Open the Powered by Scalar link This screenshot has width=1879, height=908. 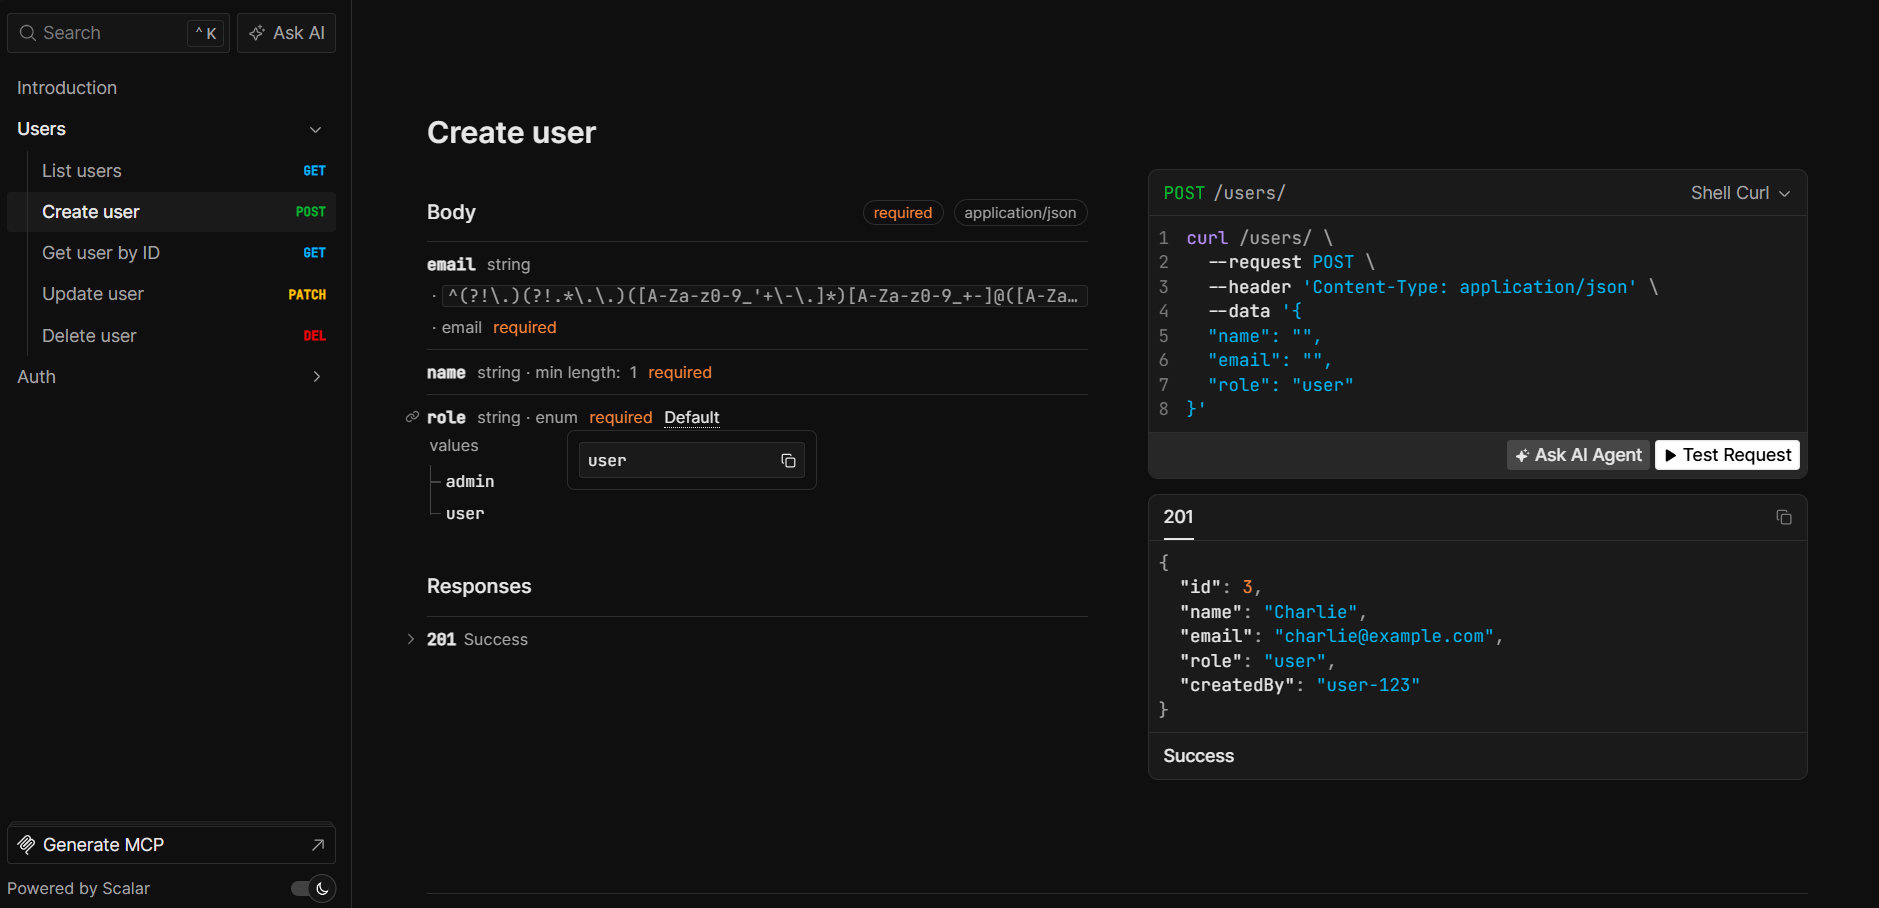tap(78, 888)
